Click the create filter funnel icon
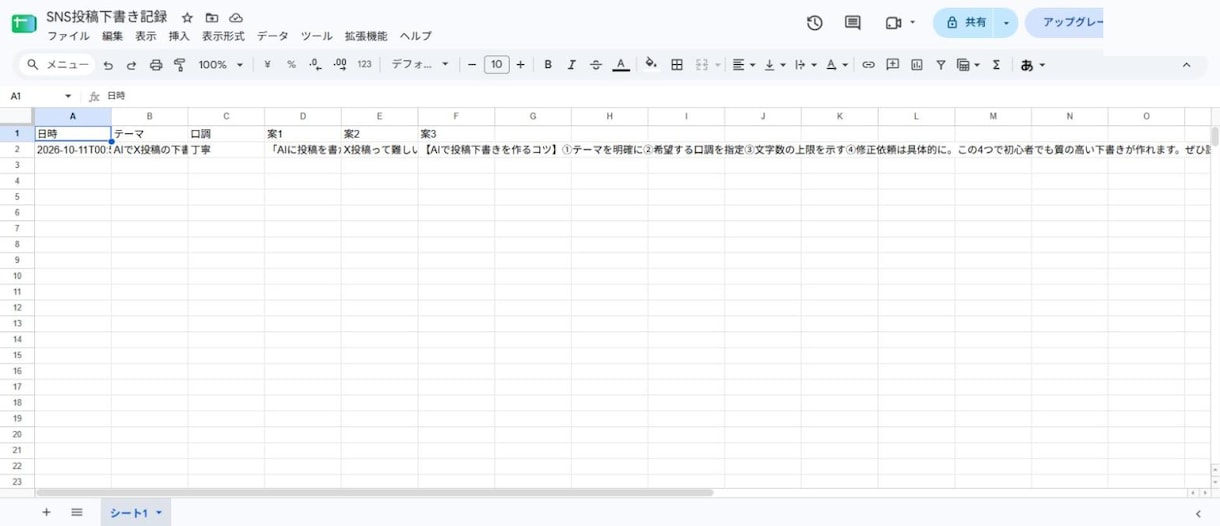The image size is (1220, 526). (x=941, y=65)
